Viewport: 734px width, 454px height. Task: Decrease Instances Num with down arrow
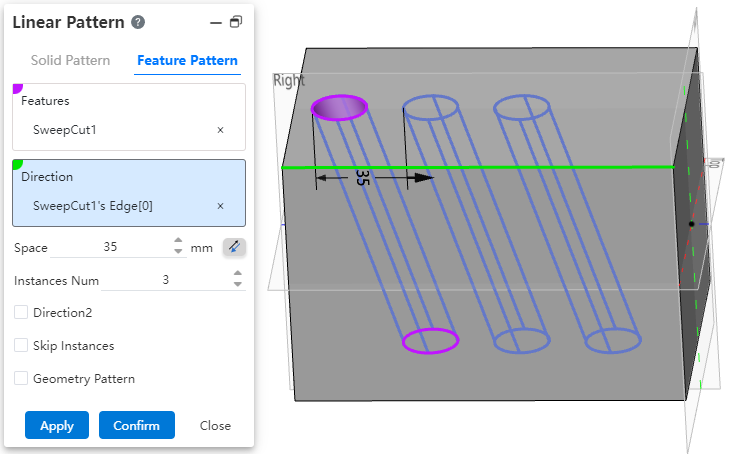pyautogui.click(x=238, y=284)
